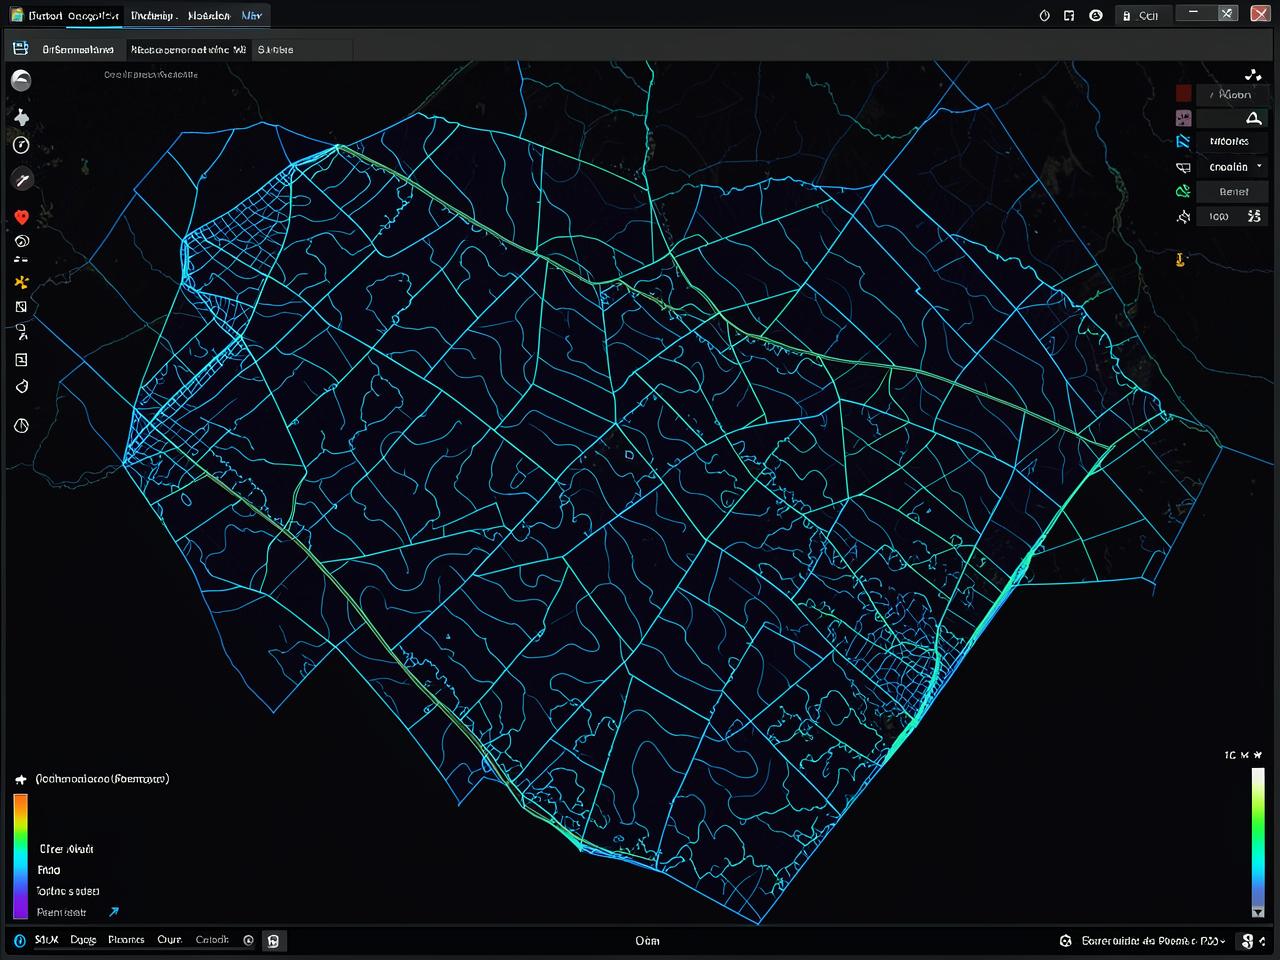Click the blue save-like icon in second toolbar row
1280x960 pixels.
point(20,48)
